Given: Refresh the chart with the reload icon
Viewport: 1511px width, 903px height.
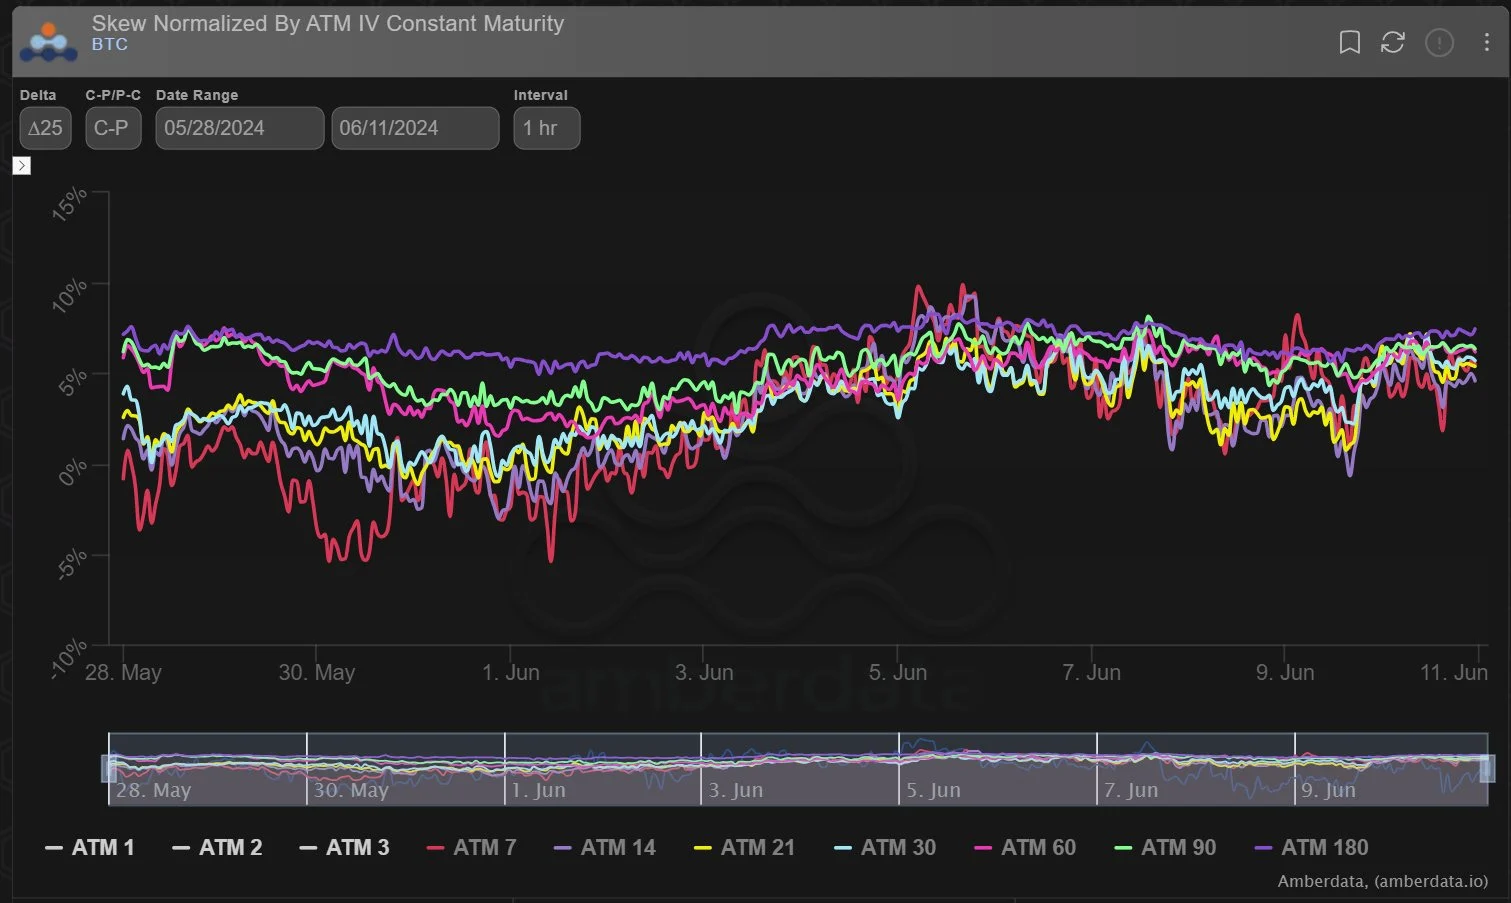Looking at the screenshot, I should (x=1393, y=42).
